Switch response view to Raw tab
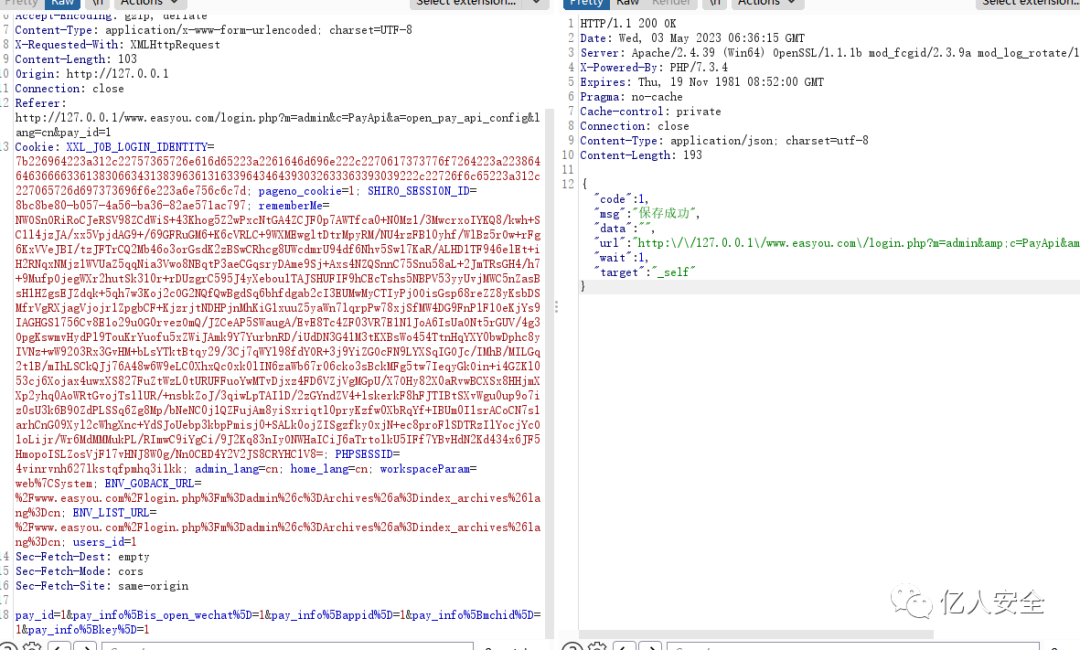The height and width of the screenshot is (650, 1080). click(627, 3)
